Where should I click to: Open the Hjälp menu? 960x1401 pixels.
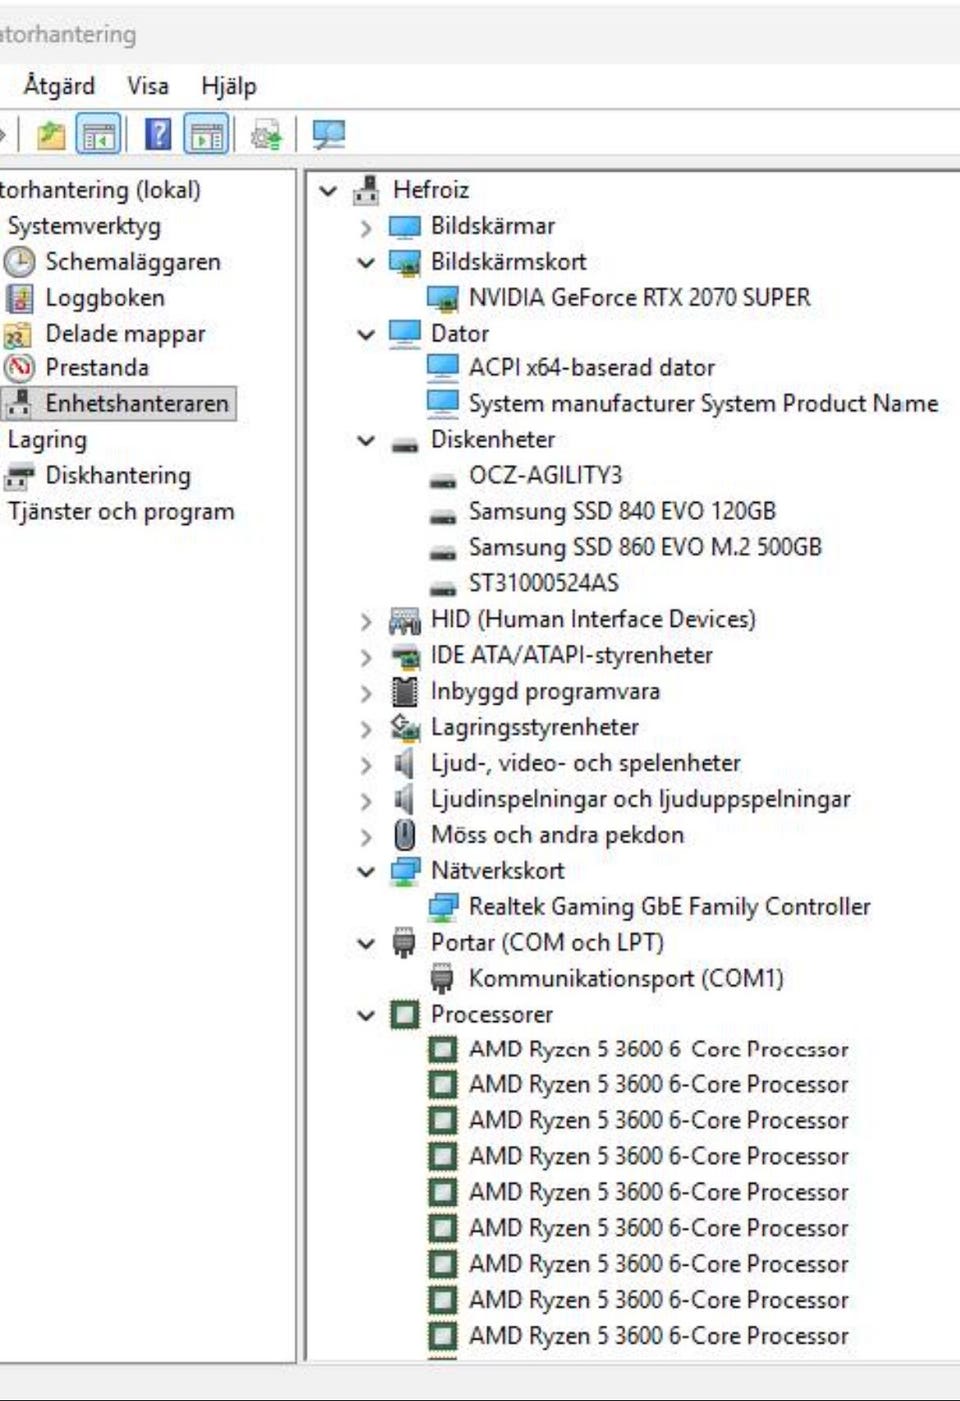(x=229, y=86)
